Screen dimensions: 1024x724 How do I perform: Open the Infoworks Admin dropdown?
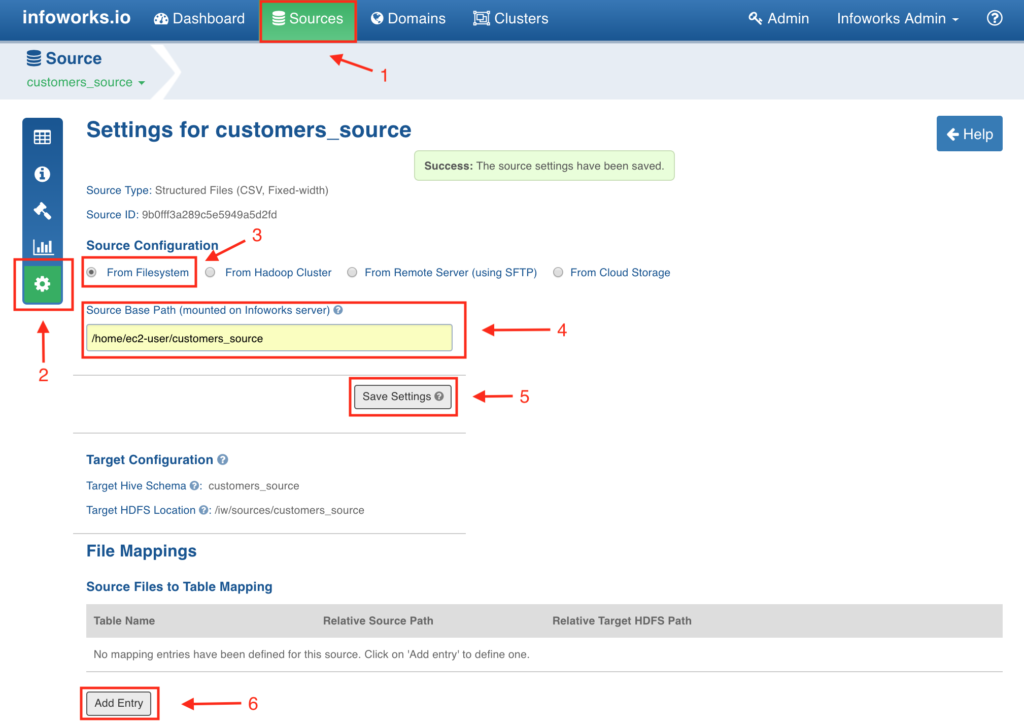895,18
